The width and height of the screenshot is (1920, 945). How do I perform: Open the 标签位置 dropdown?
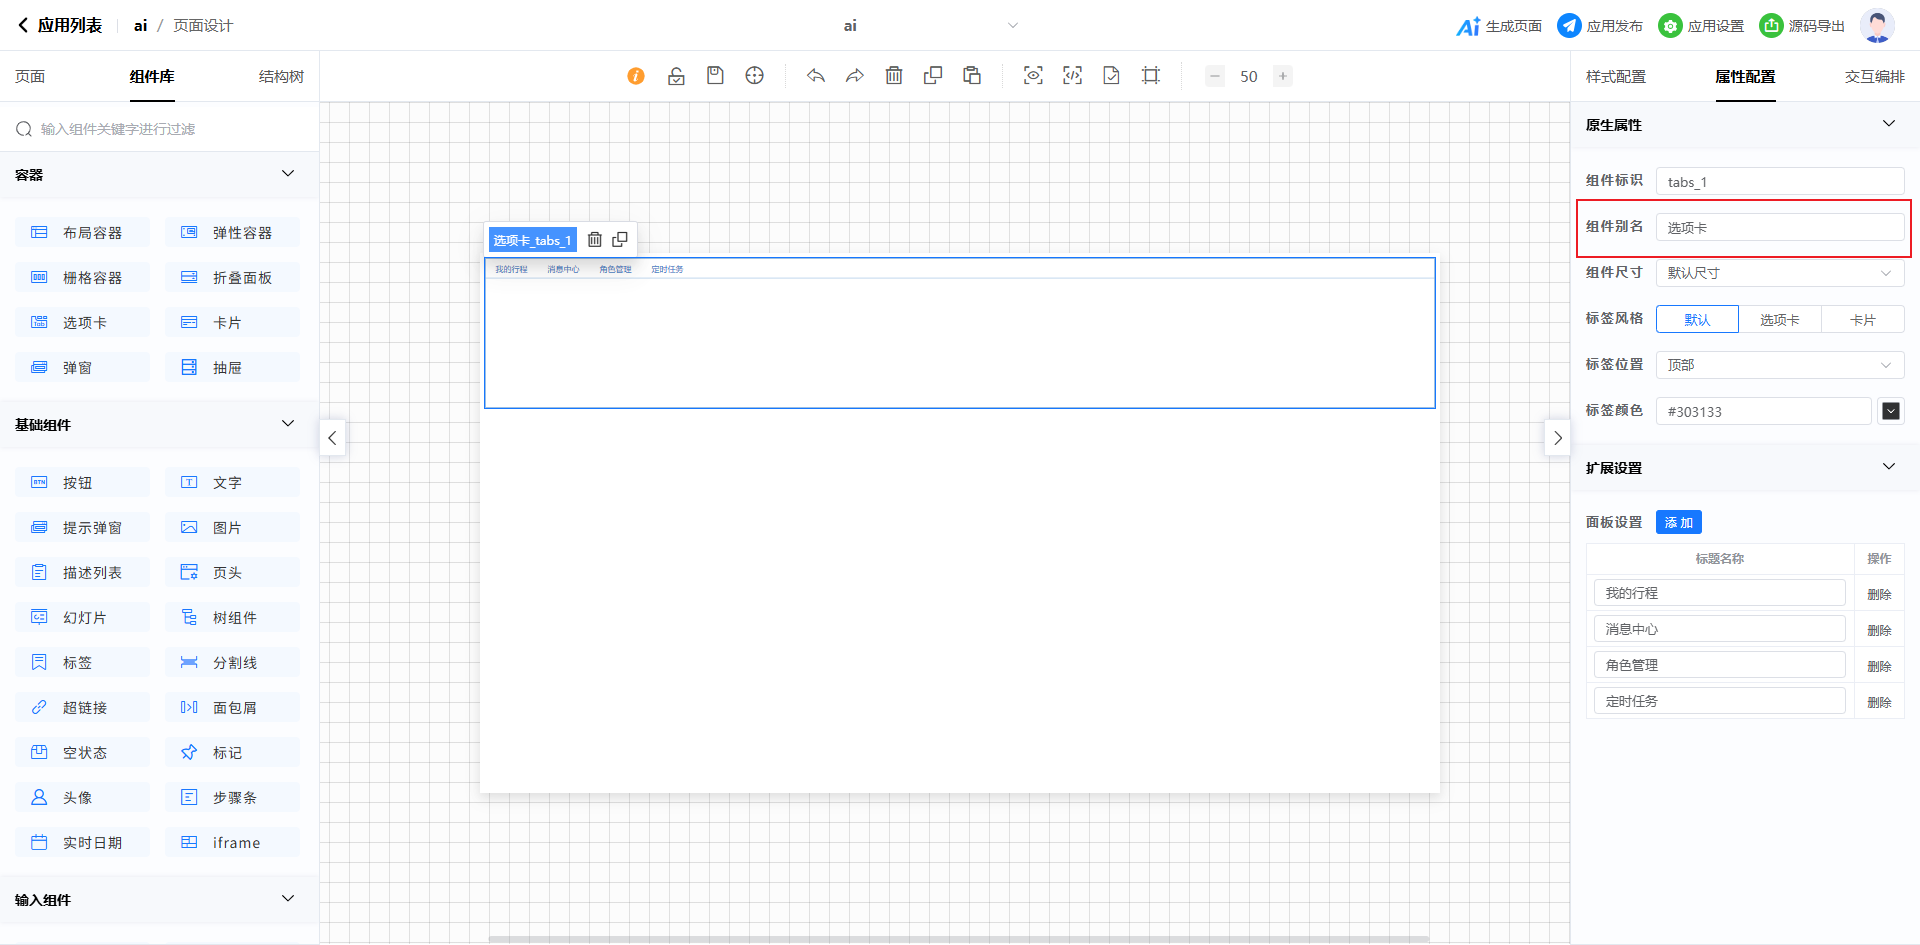pos(1780,365)
